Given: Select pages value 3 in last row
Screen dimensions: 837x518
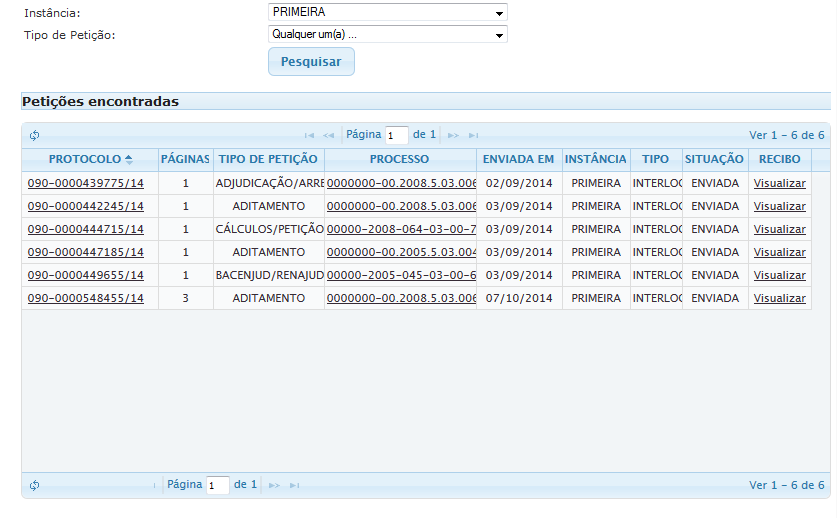Looking at the screenshot, I should (x=186, y=298).
